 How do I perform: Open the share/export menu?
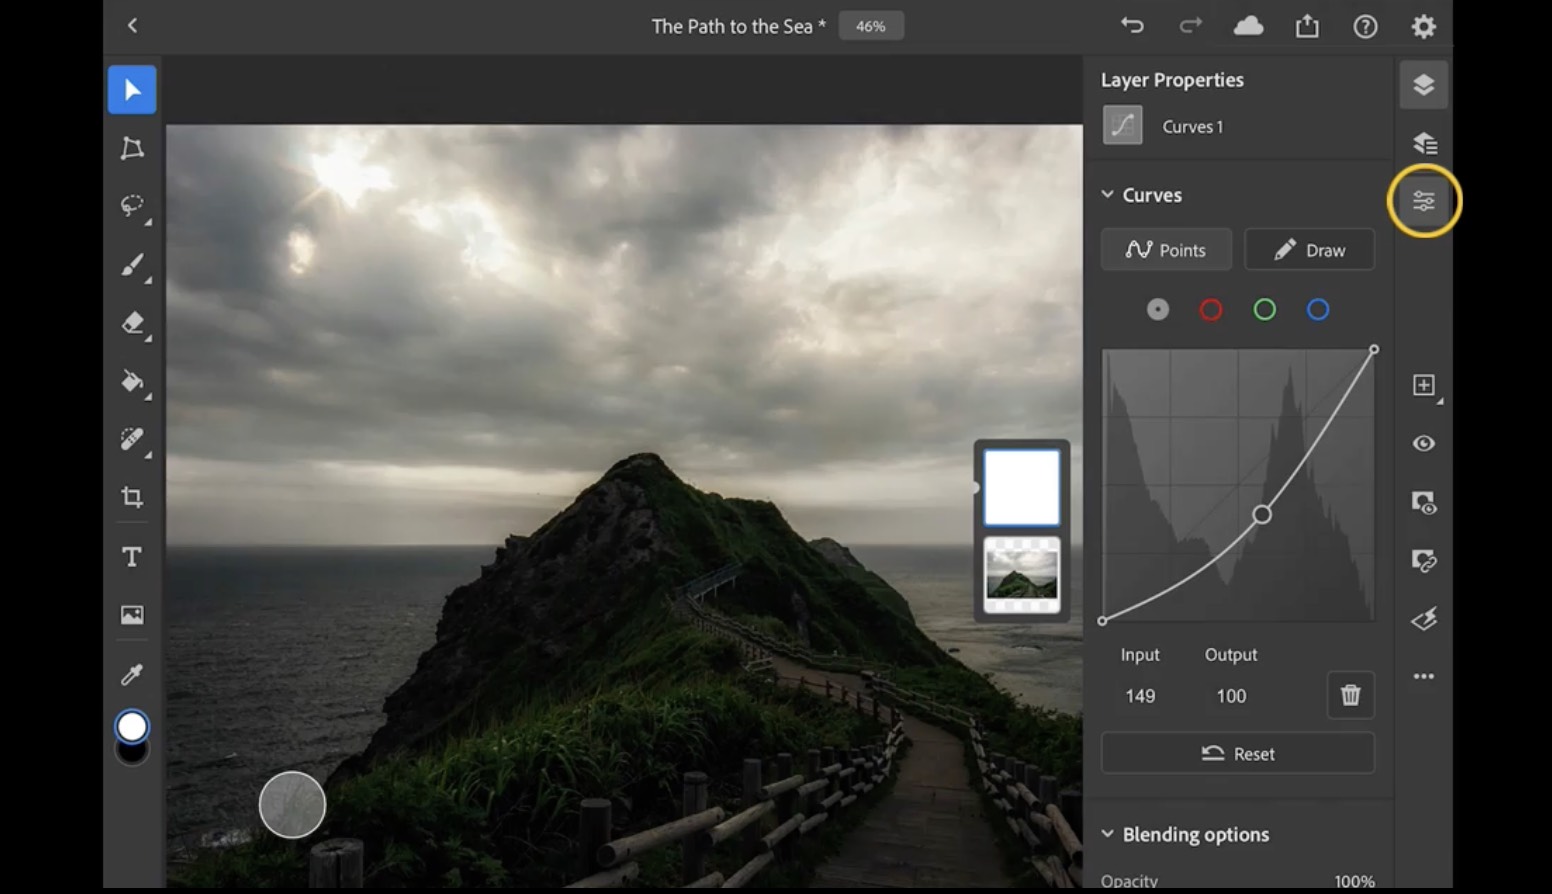tap(1307, 26)
